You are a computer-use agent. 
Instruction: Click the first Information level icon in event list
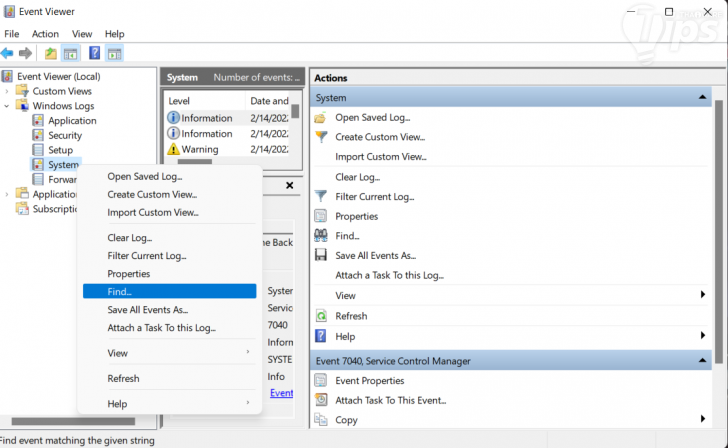(173, 118)
